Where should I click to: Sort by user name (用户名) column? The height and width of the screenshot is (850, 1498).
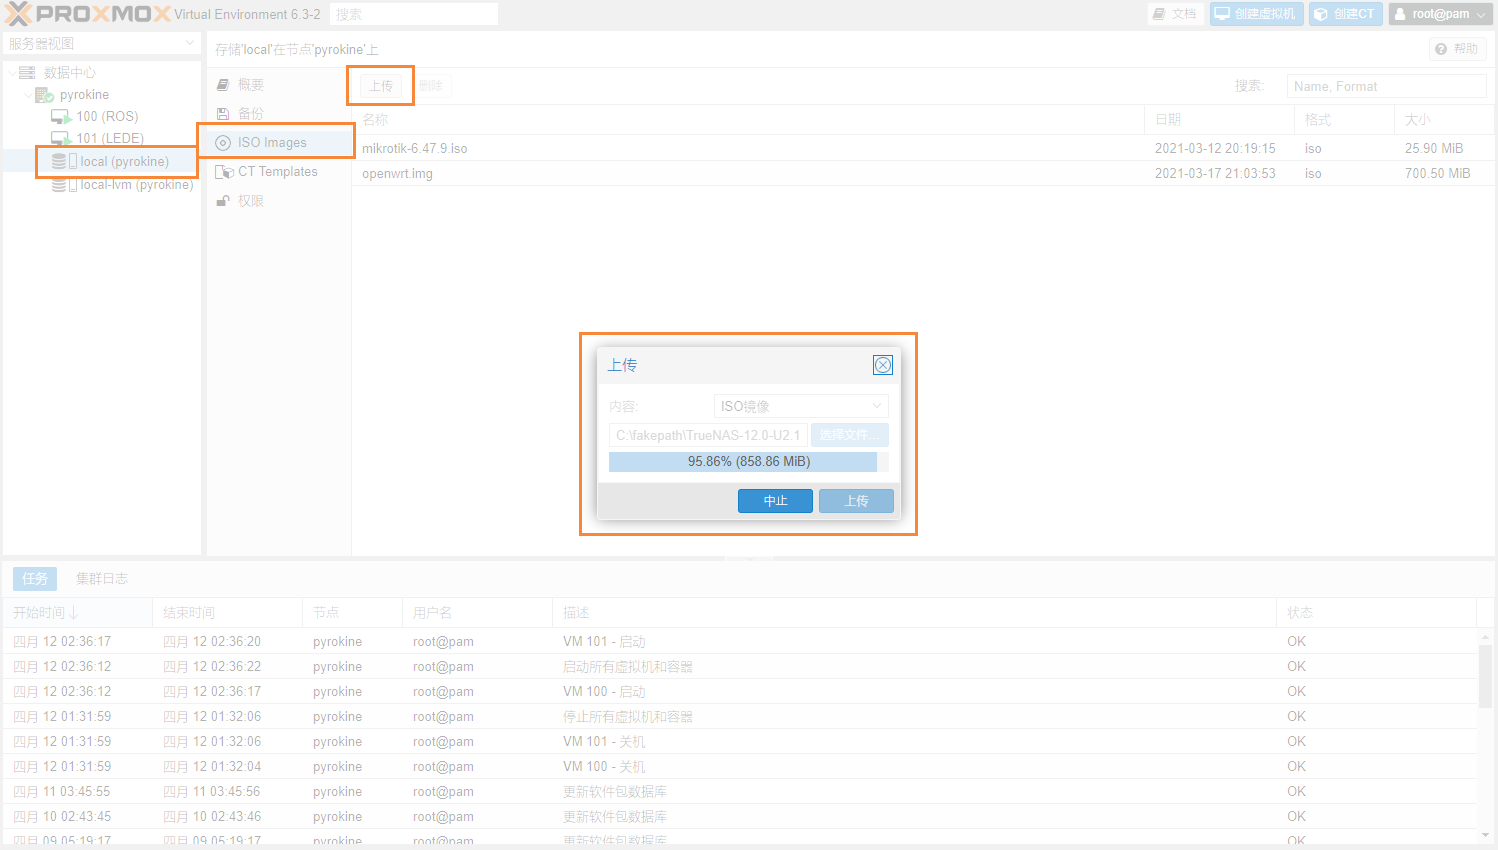point(477,613)
